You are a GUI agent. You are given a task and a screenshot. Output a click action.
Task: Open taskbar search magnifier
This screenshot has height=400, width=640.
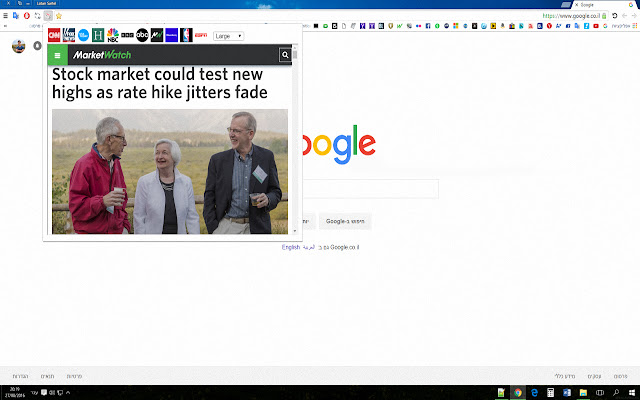[x=616, y=393]
